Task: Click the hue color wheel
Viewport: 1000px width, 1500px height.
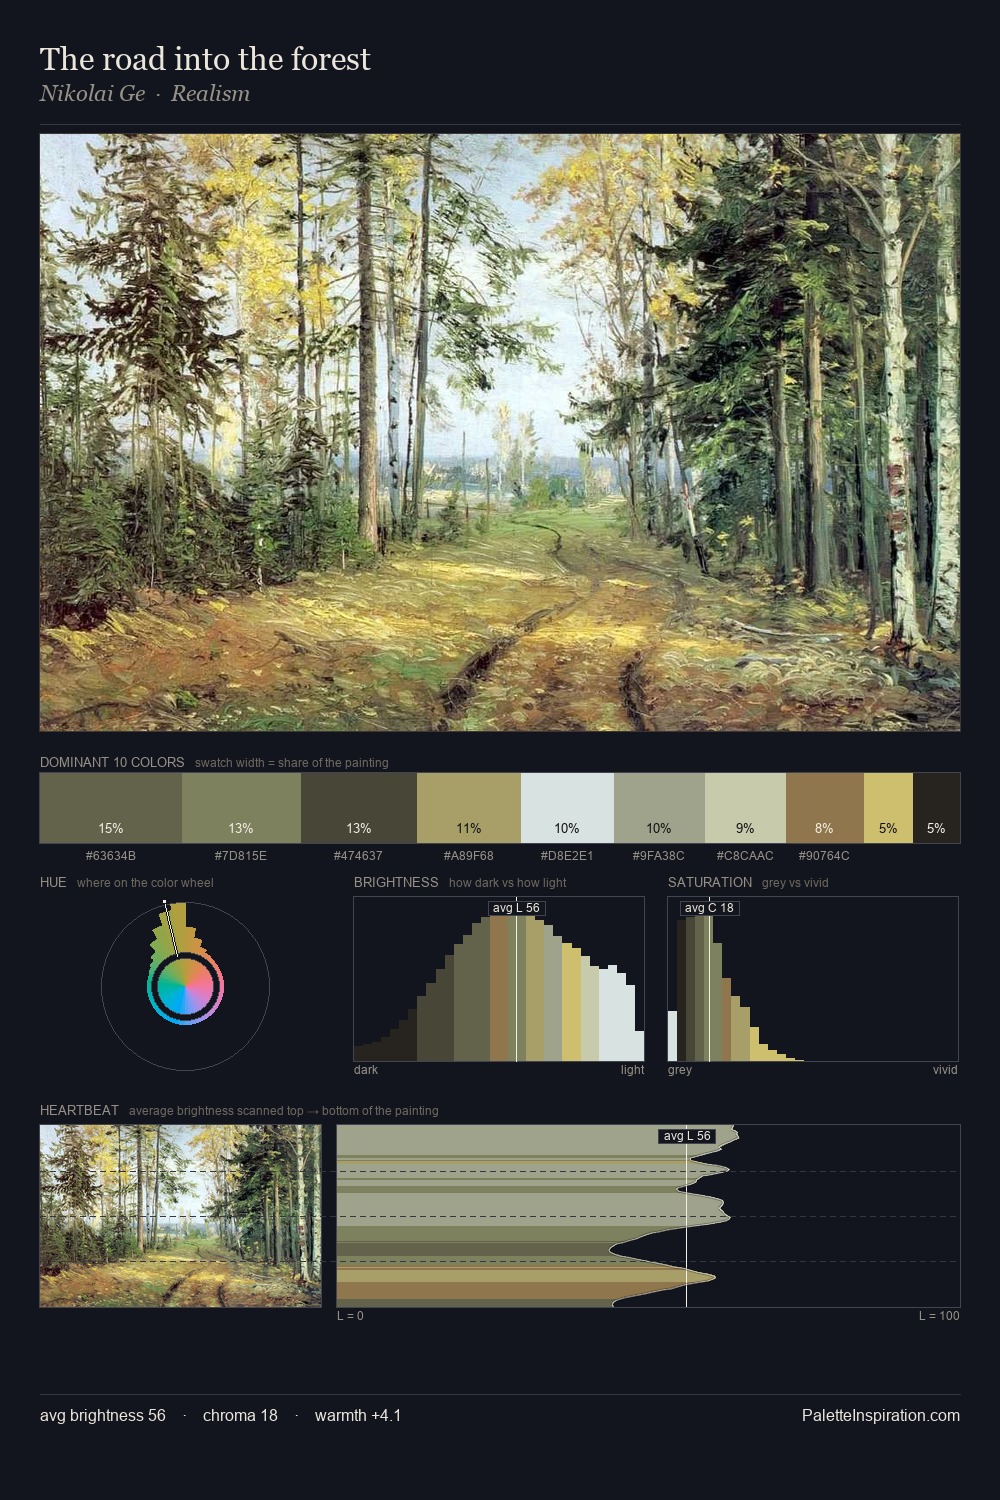Action: [x=185, y=986]
